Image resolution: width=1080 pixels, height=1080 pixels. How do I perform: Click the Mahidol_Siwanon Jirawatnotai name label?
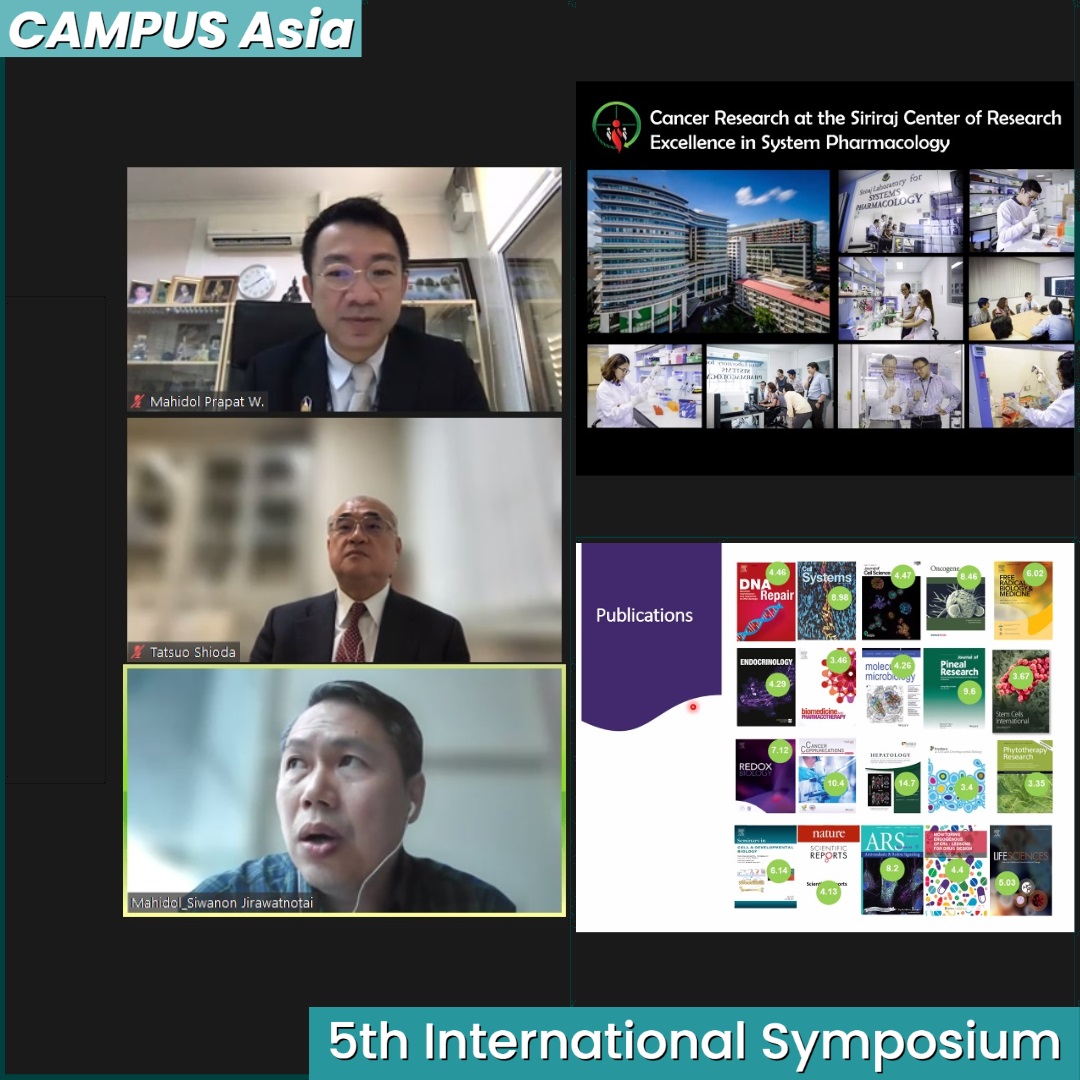click(222, 903)
